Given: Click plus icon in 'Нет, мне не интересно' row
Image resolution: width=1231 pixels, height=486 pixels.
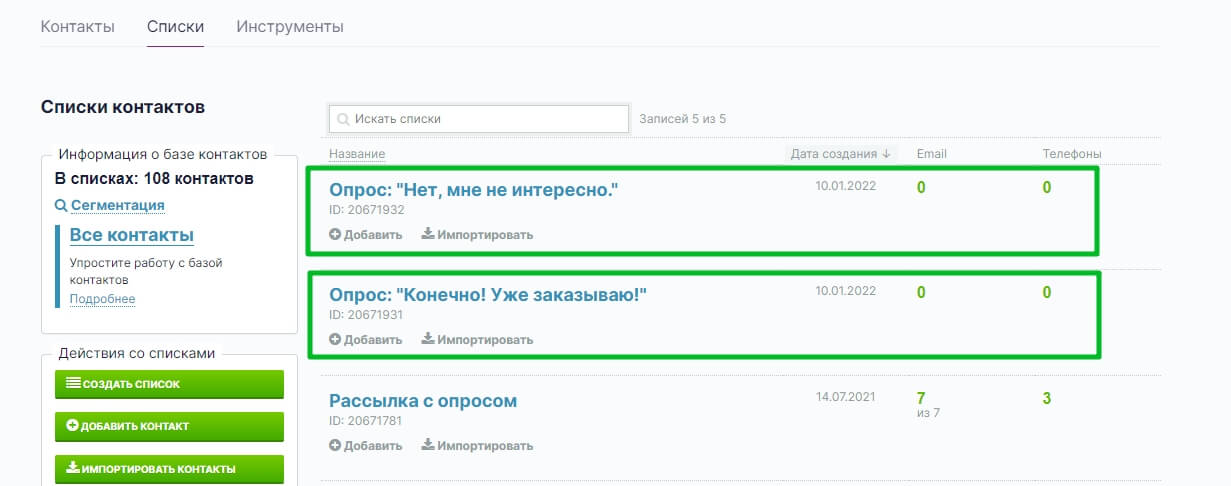Looking at the screenshot, I should point(335,235).
